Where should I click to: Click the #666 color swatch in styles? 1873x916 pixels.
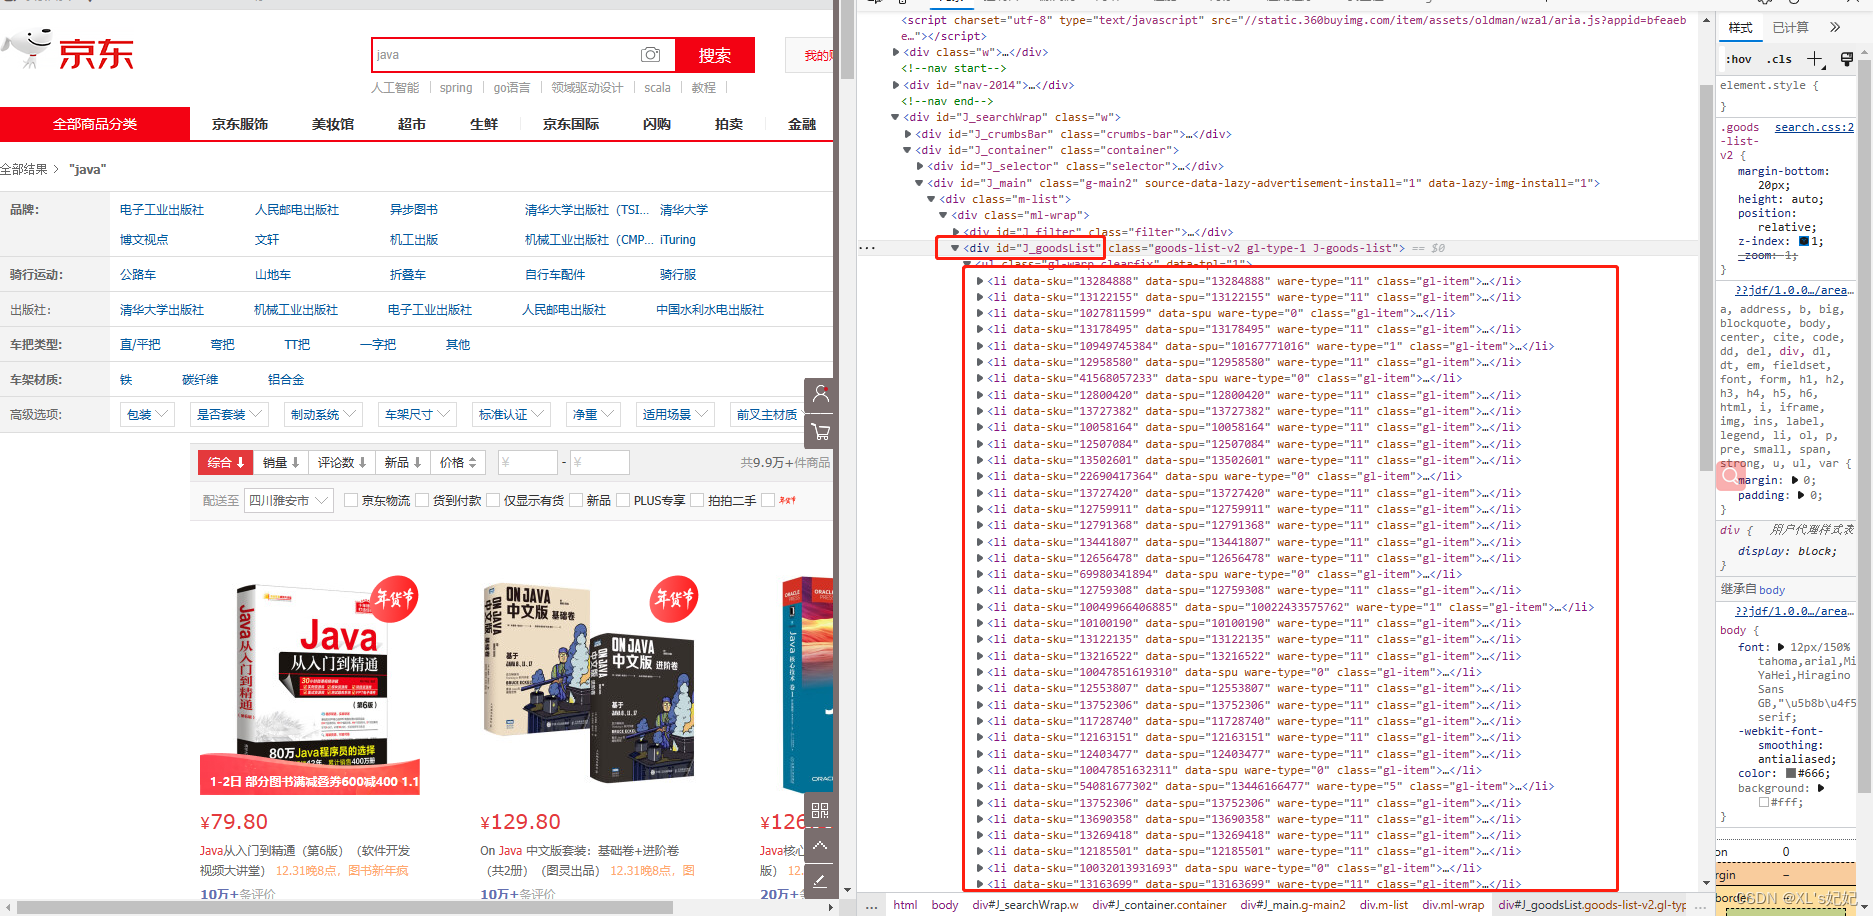[1791, 773]
